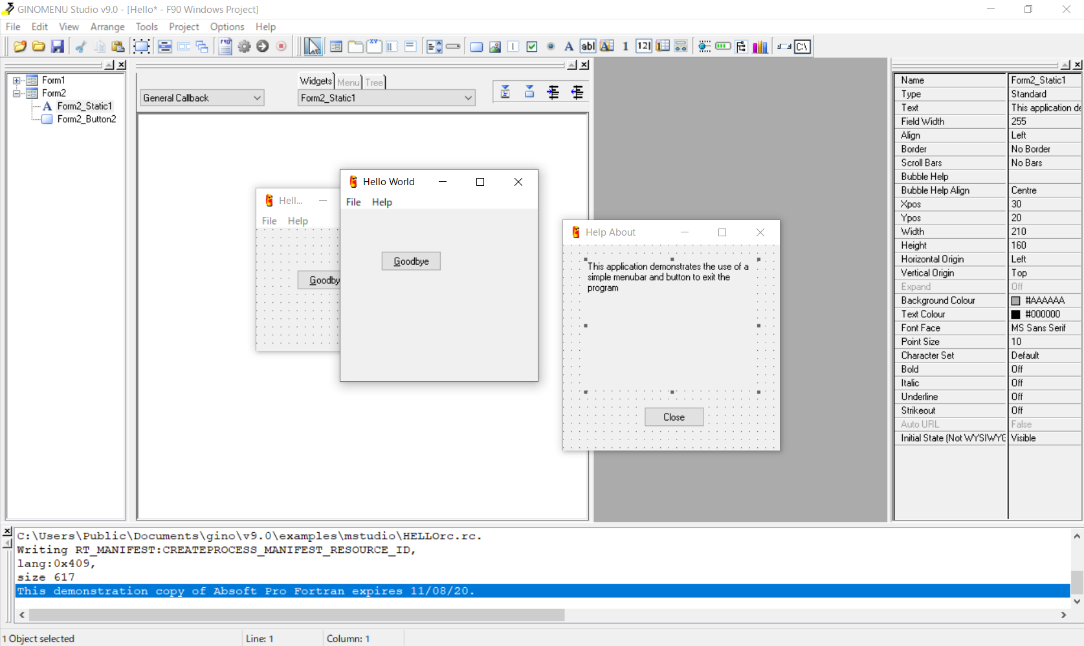Click the Field Width value 255

point(1045,121)
